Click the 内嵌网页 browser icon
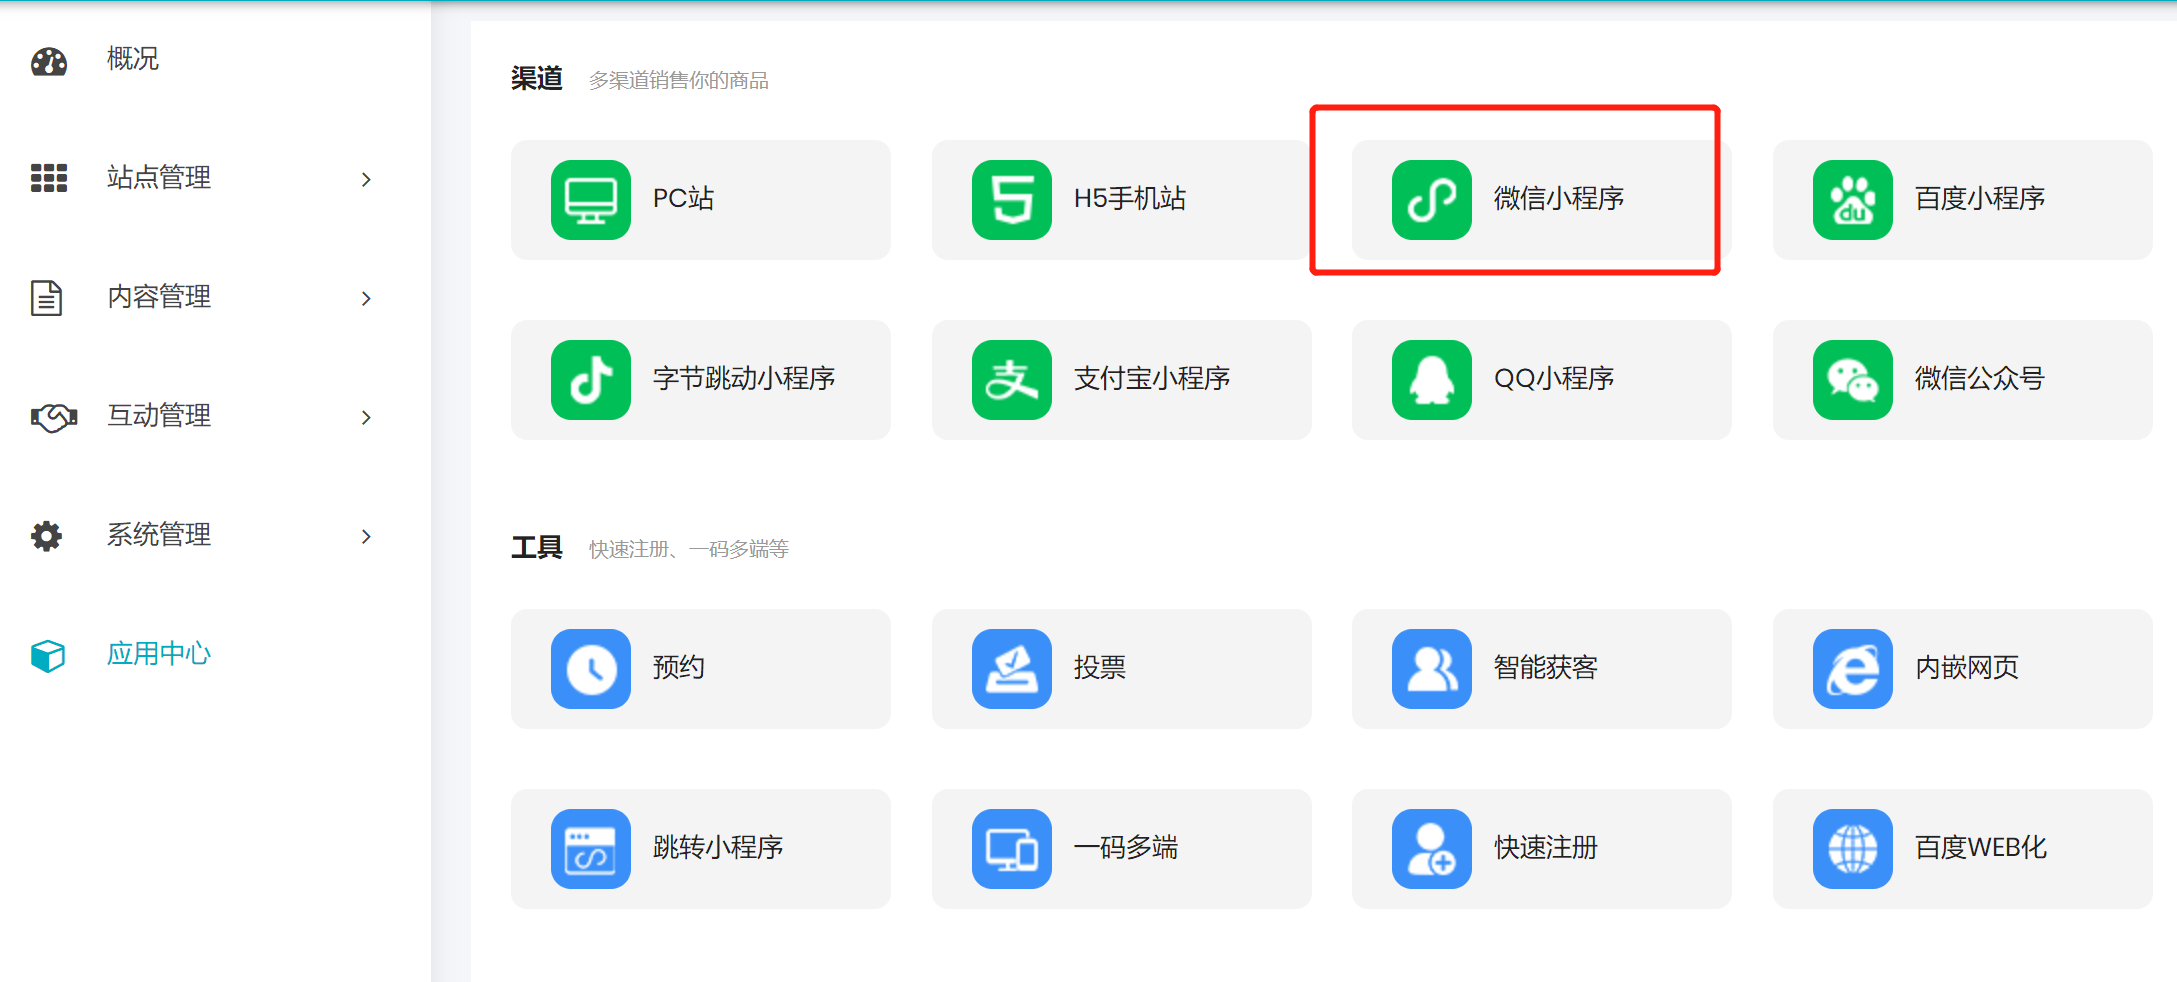This screenshot has height=982, width=2177. tap(1853, 669)
